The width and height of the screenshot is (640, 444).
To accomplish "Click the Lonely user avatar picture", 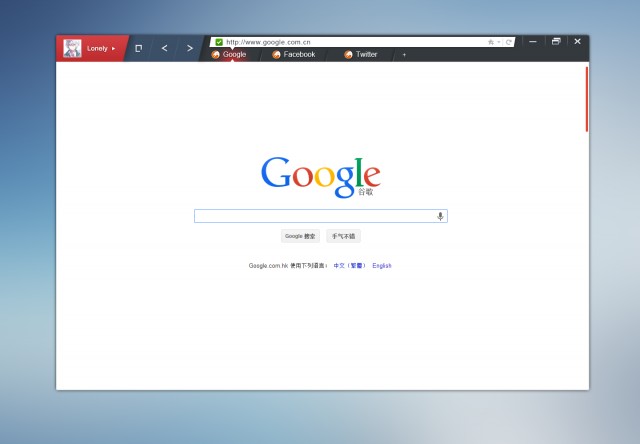I will click(x=72, y=48).
